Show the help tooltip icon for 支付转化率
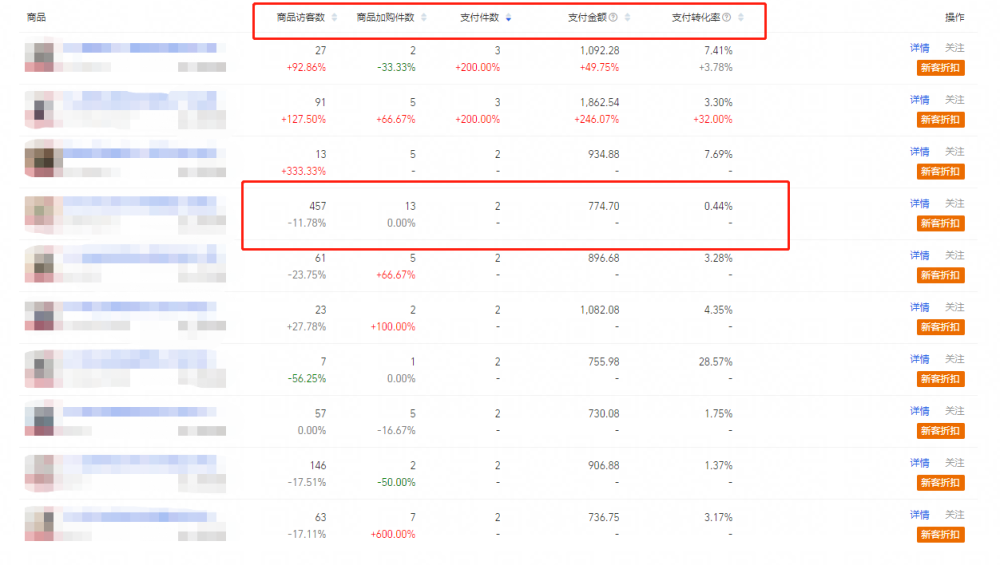This screenshot has width=1000, height=565. click(727, 17)
